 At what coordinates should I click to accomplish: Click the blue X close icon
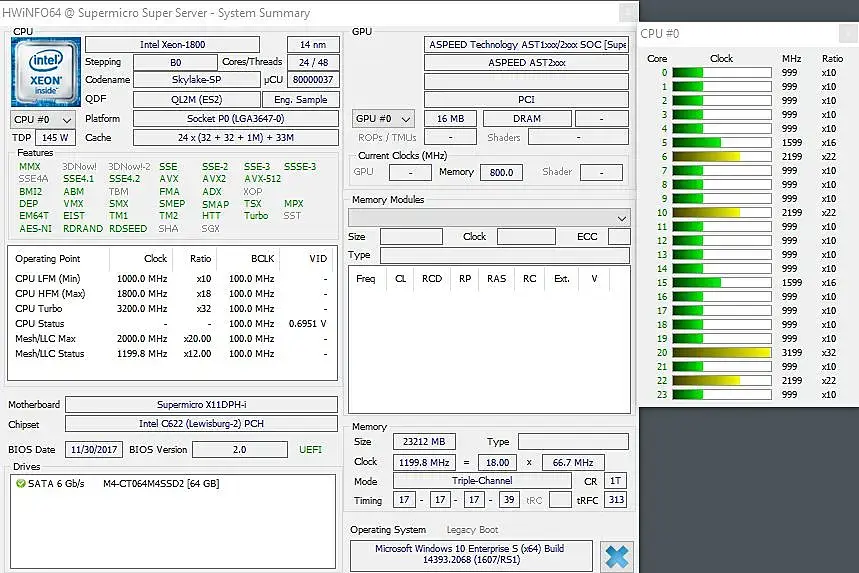(x=617, y=557)
